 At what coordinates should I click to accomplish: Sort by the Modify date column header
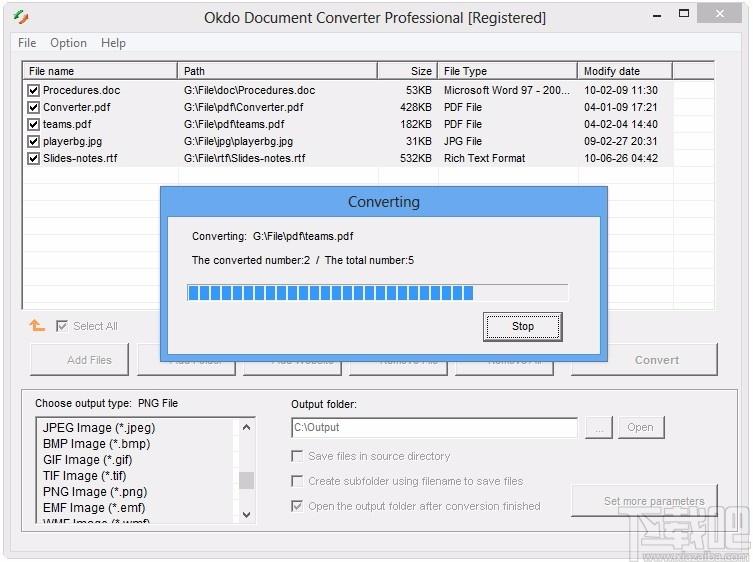pyautogui.click(x=625, y=71)
